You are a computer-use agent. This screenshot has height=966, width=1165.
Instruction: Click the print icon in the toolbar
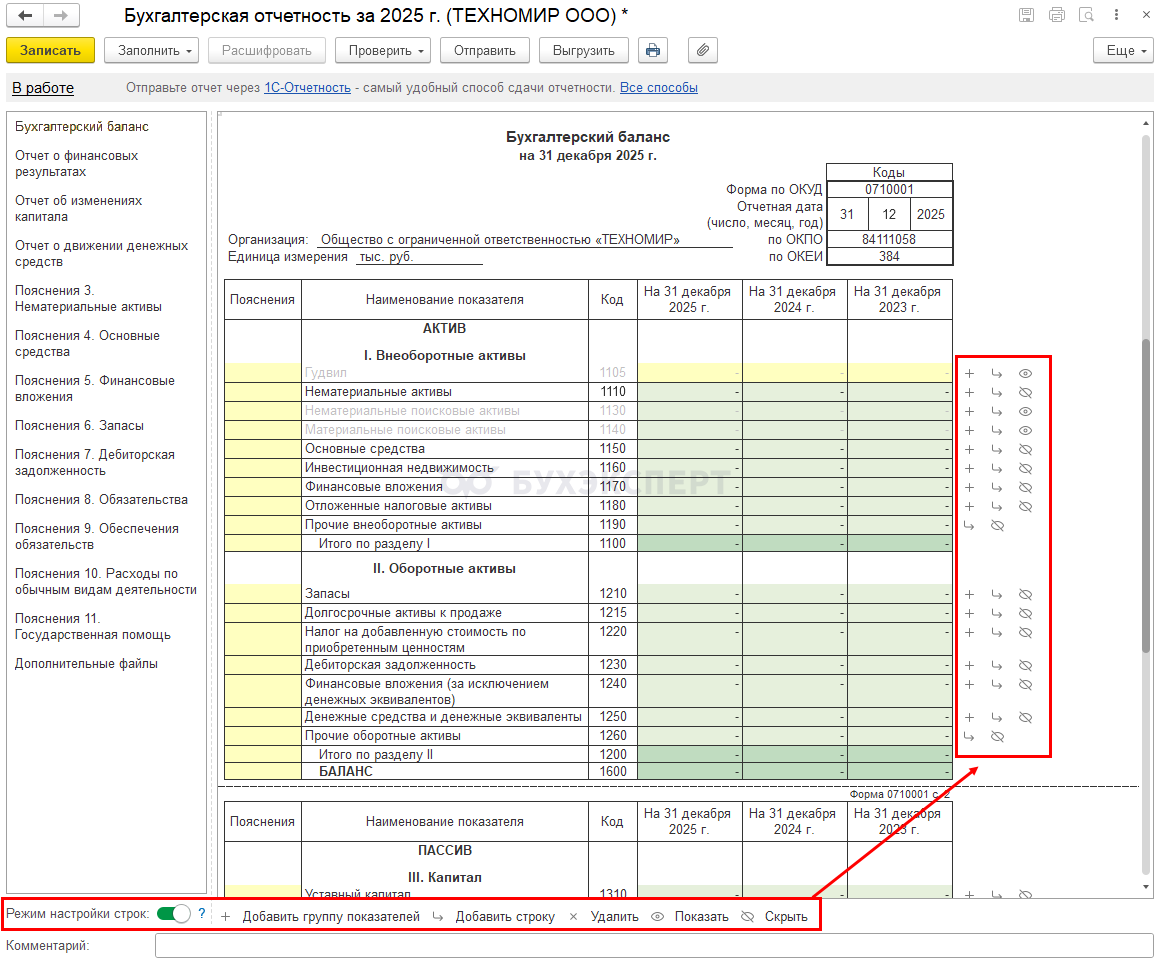point(652,51)
